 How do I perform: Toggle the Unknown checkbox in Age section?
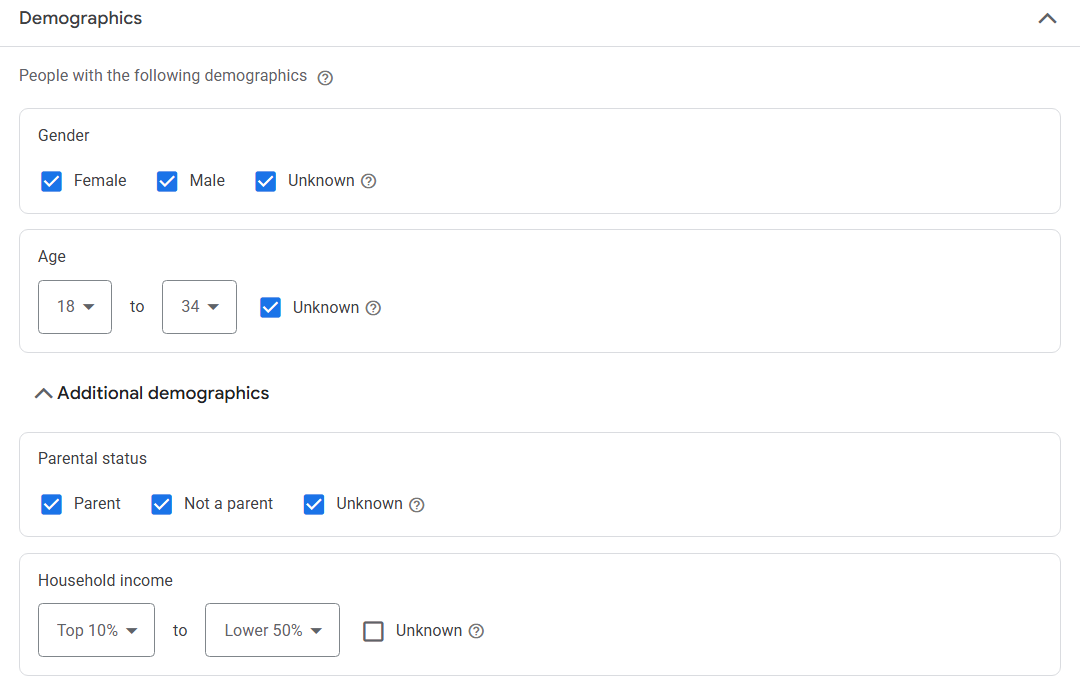270,307
